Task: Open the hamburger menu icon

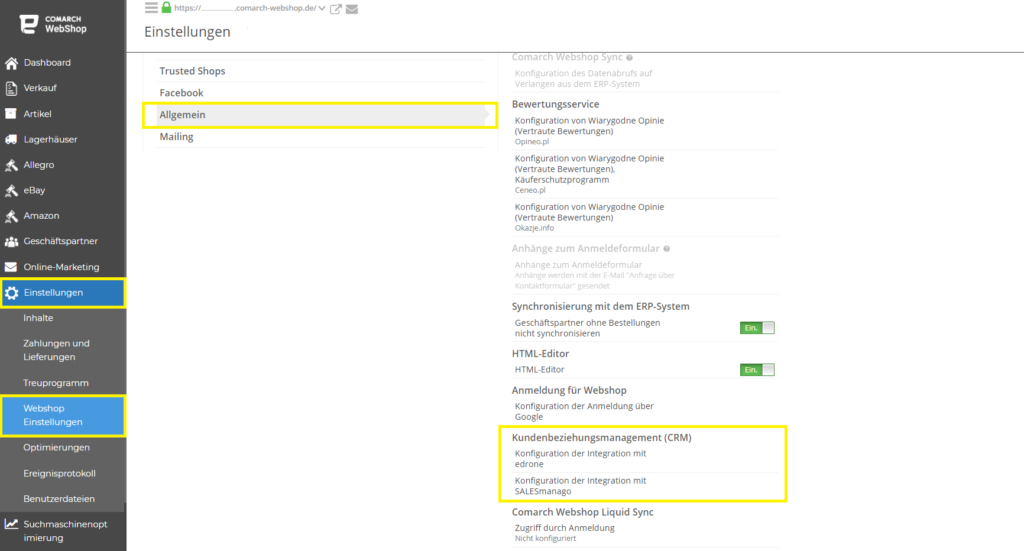Action: click(151, 8)
